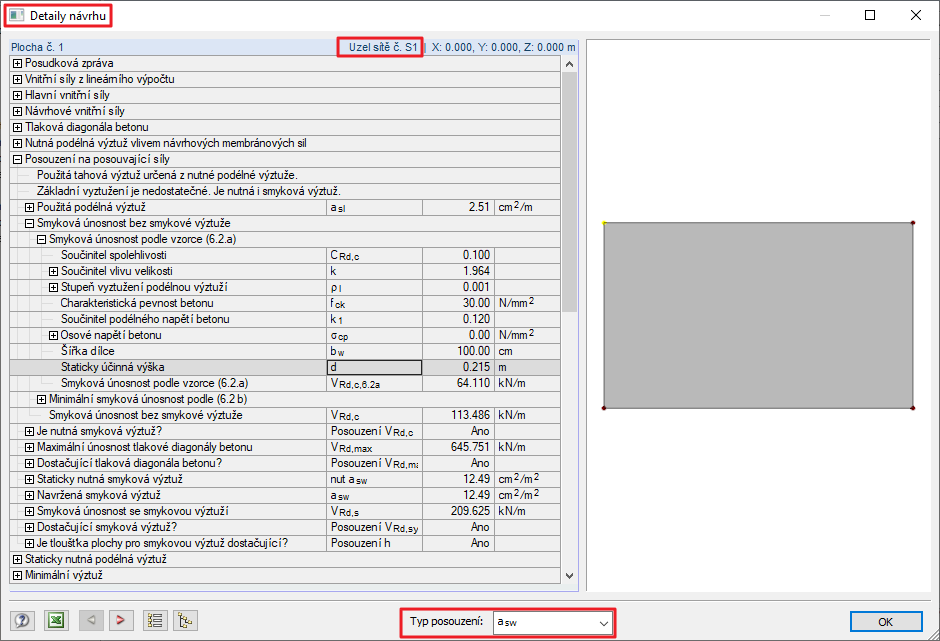Expand Návrhové vnitřní síly node
Image resolution: width=940 pixels, height=641 pixels.
[x=17, y=111]
